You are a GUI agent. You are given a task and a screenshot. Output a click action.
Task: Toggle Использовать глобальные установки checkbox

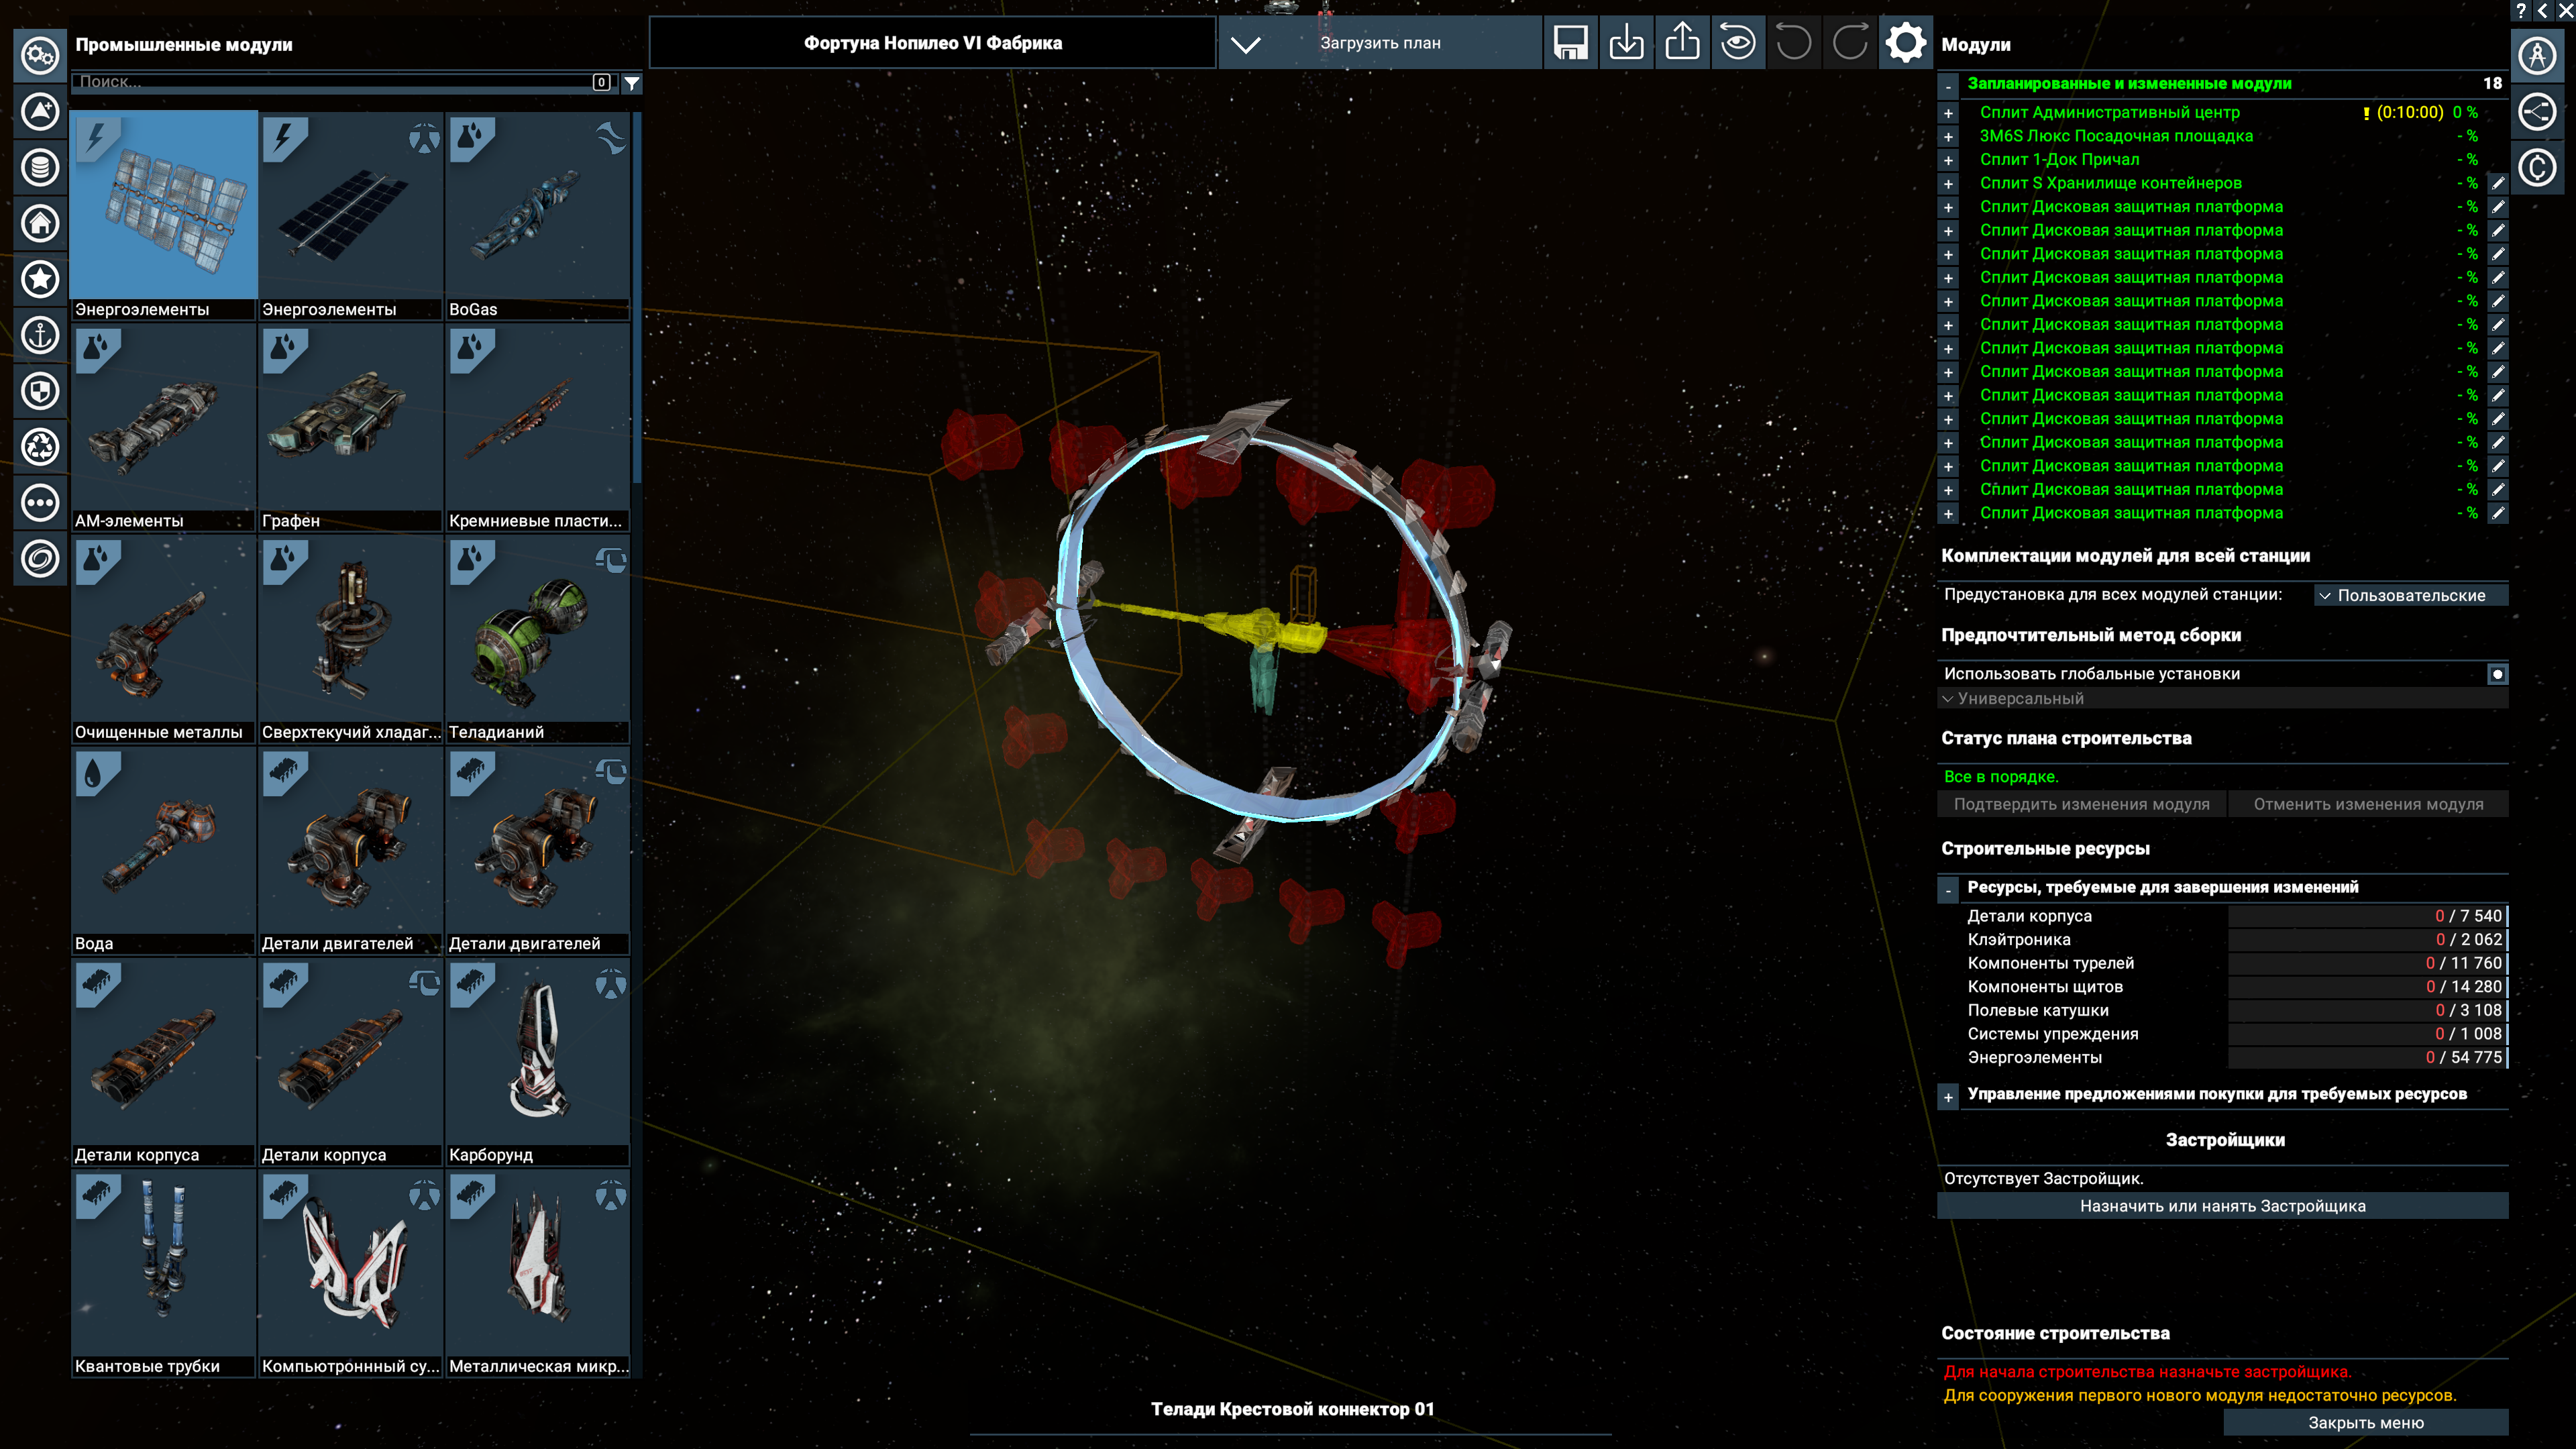coord(2497,674)
